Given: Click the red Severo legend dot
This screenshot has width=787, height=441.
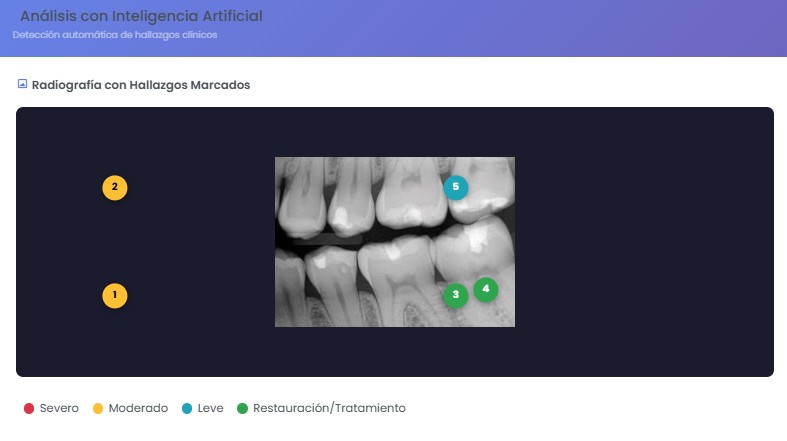Looking at the screenshot, I should (x=29, y=408).
